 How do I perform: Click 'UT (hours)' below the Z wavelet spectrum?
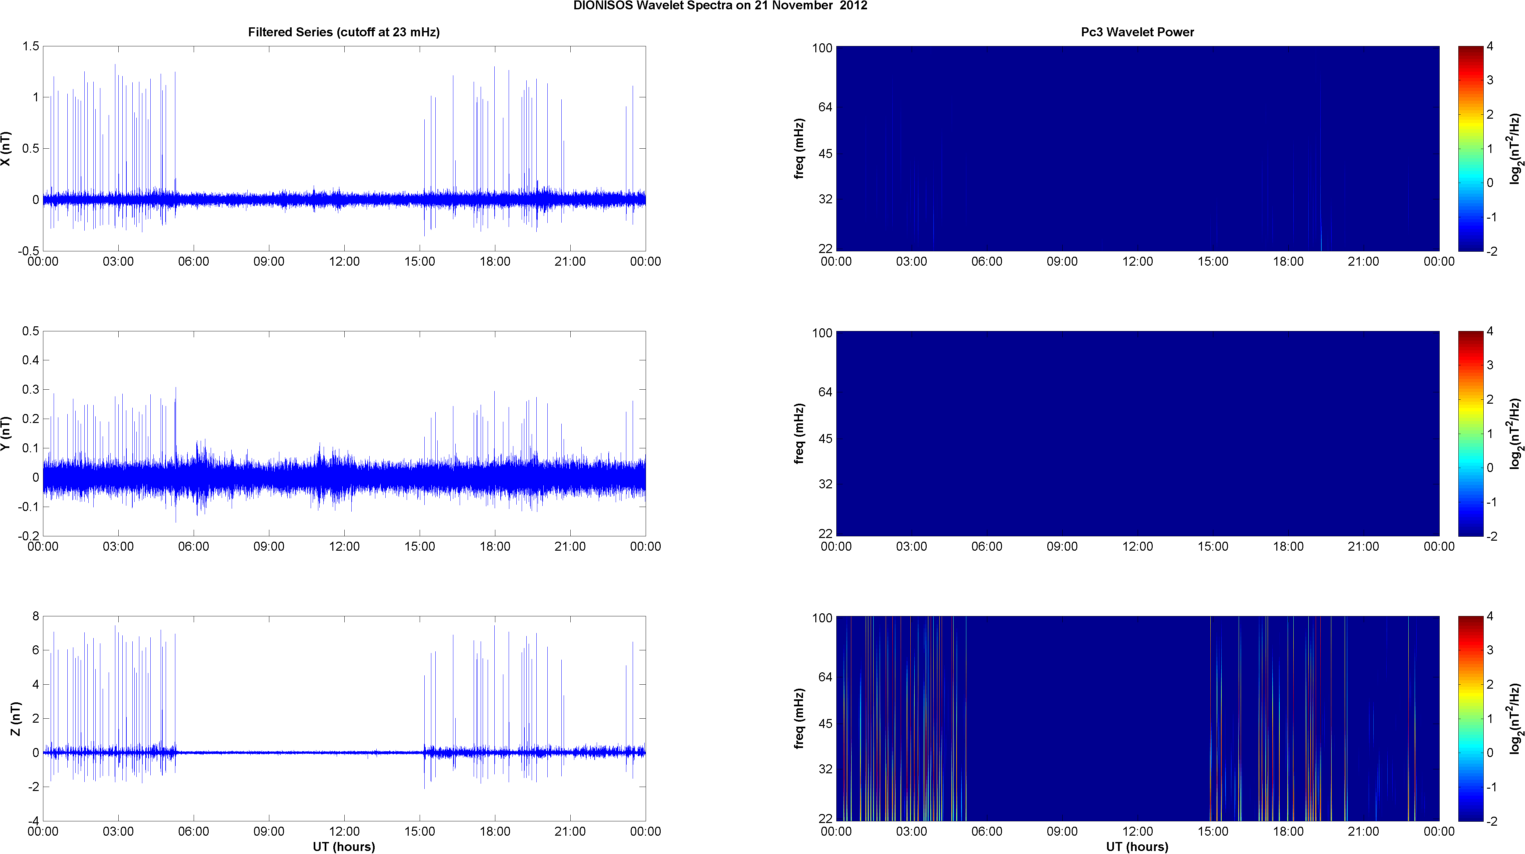(x=1137, y=846)
